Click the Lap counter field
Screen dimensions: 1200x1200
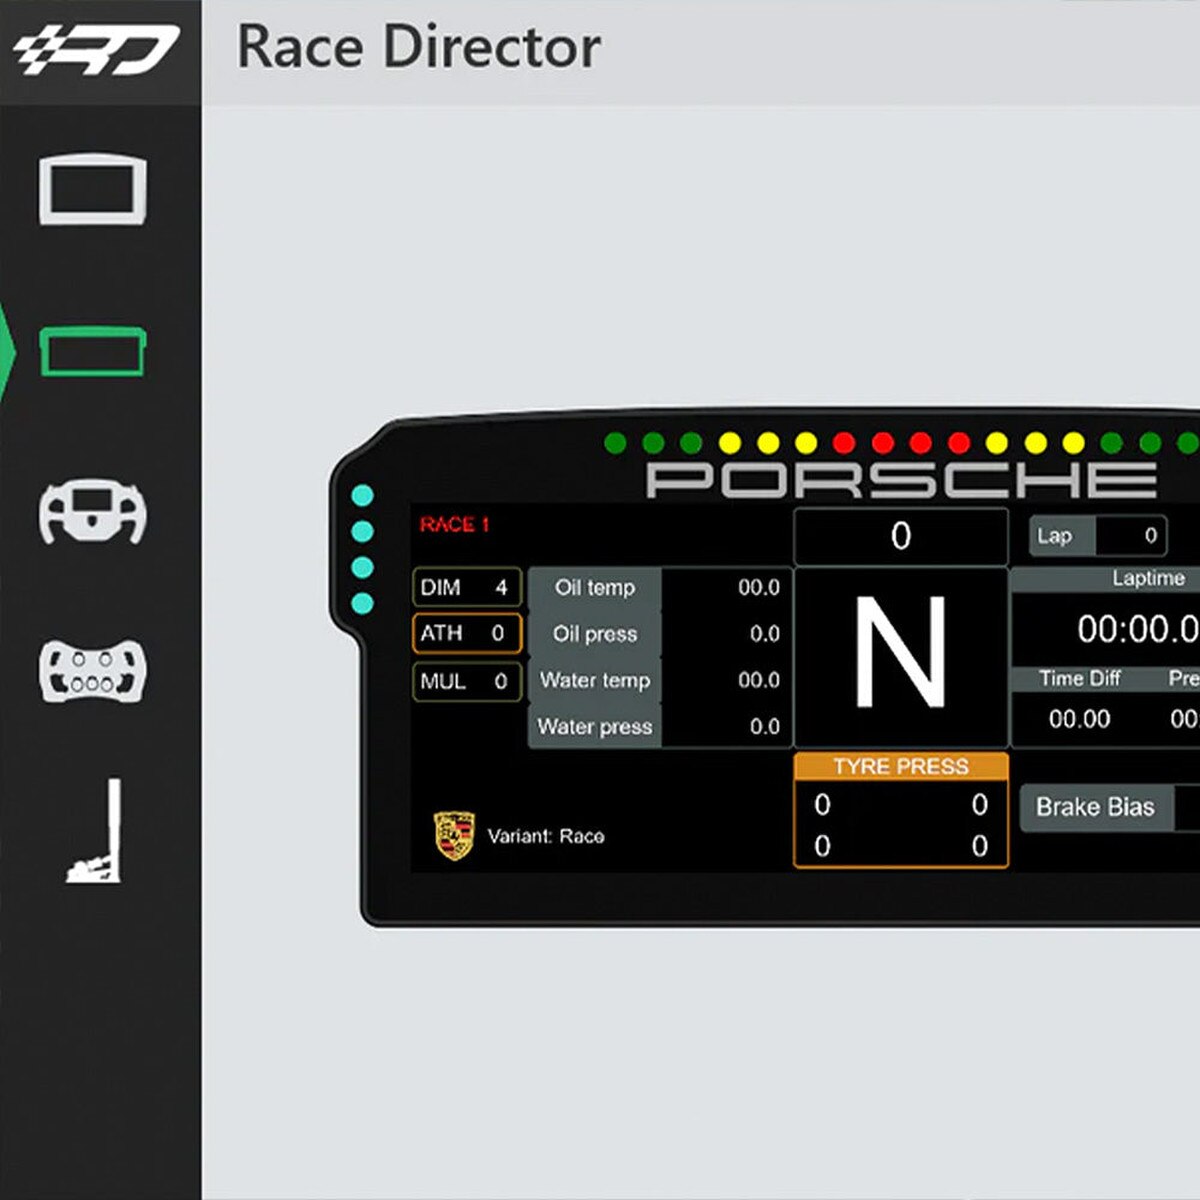click(x=1098, y=536)
